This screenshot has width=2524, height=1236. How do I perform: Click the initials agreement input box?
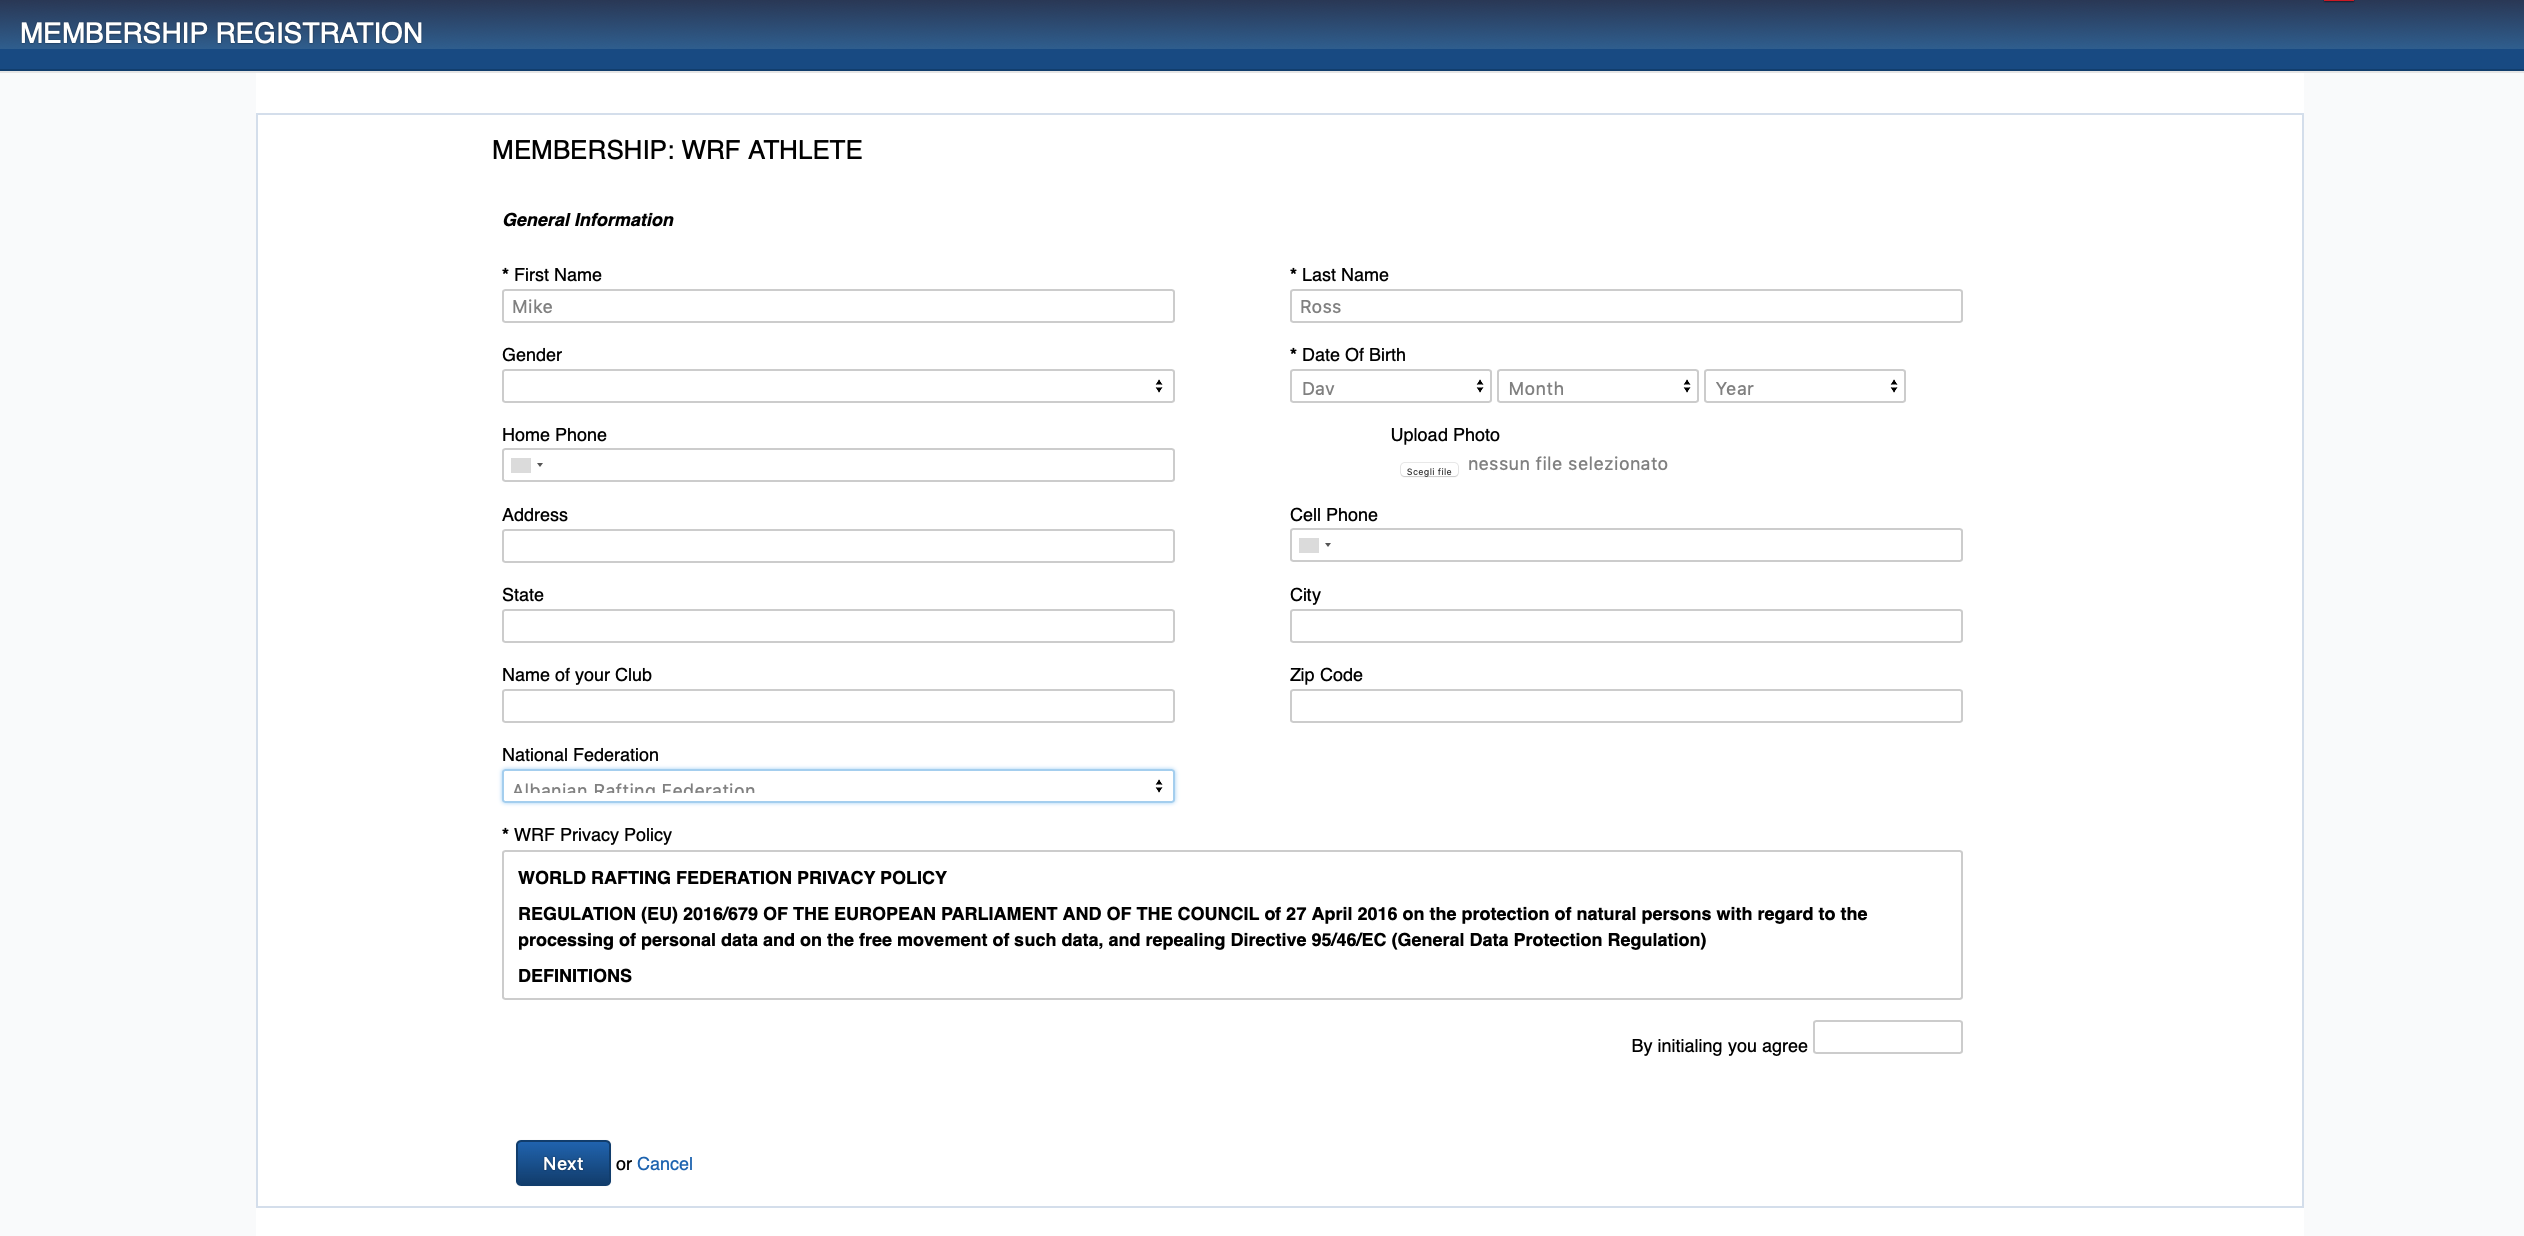[1888, 1037]
